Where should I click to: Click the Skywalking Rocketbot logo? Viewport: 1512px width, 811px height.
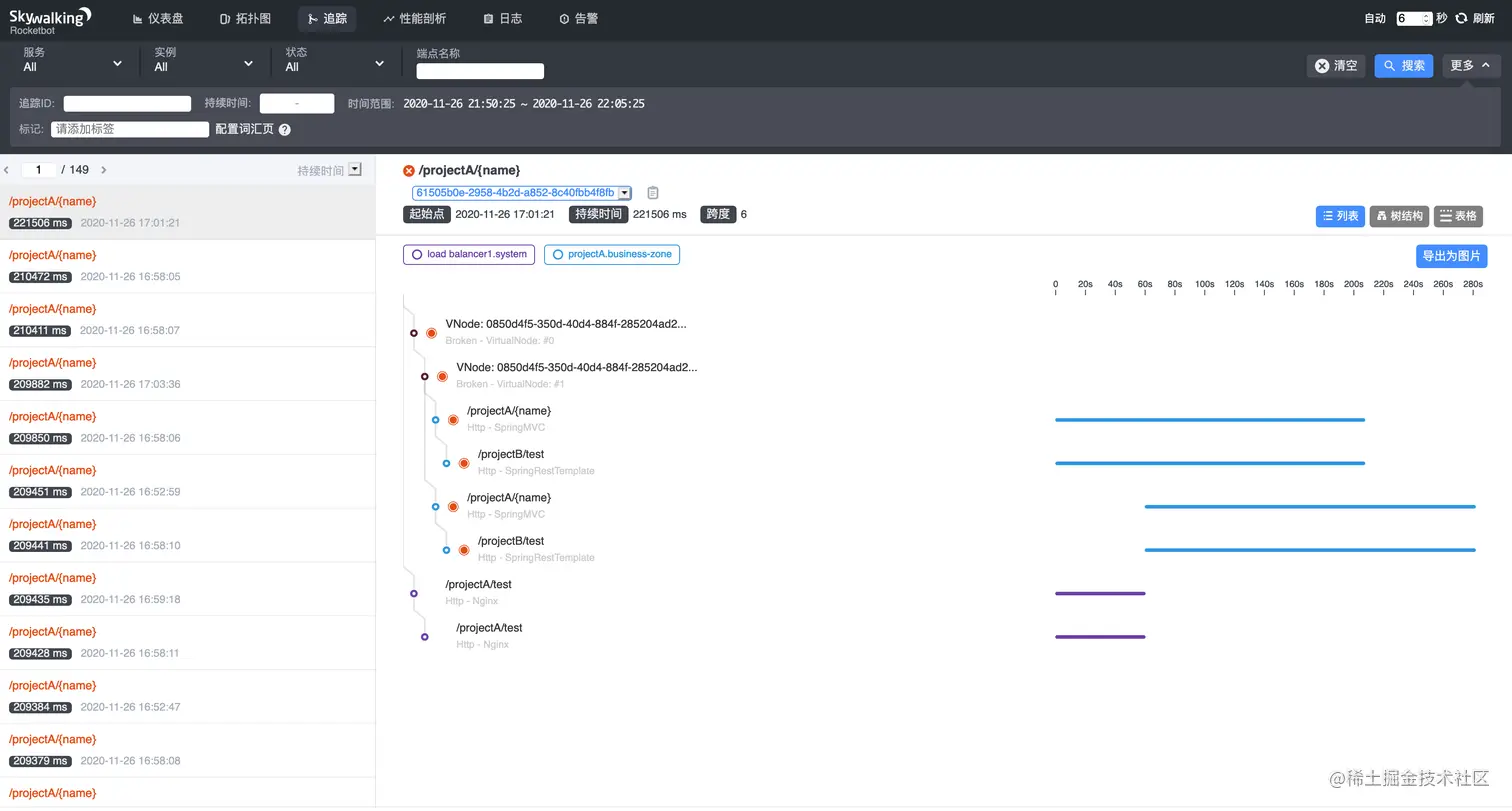tap(50, 19)
